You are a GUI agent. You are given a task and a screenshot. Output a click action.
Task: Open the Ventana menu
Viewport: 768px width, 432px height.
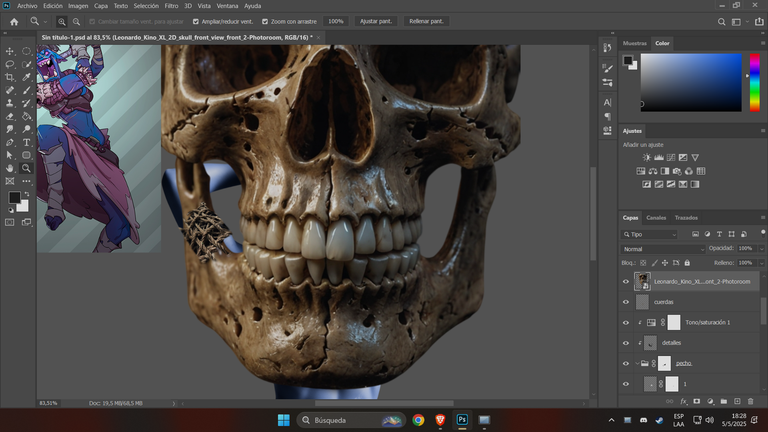click(227, 6)
